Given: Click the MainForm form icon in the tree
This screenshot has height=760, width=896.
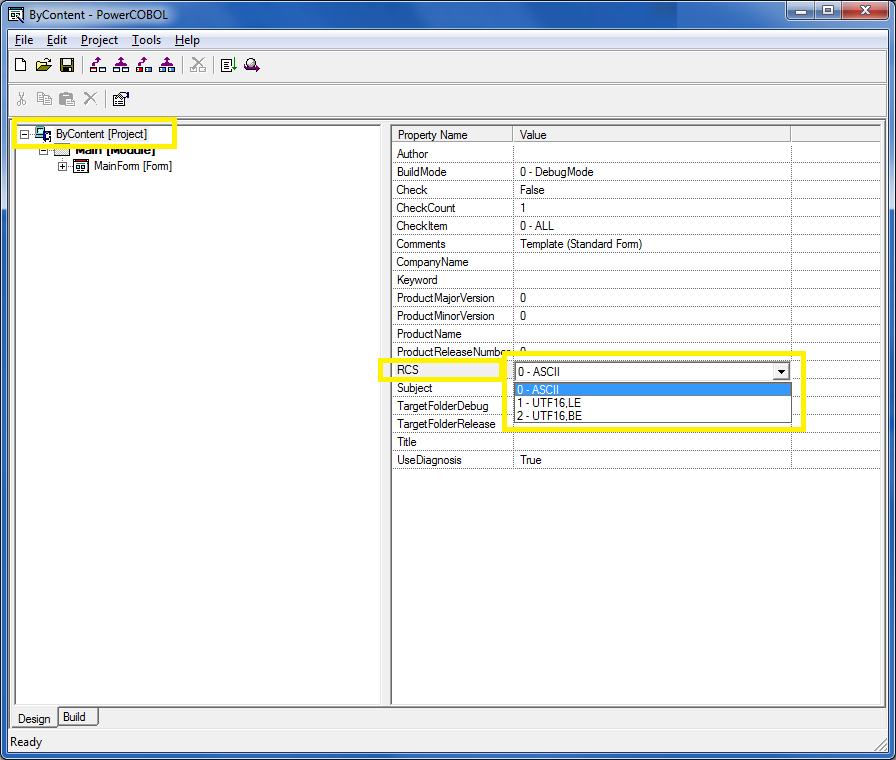Looking at the screenshot, I should pos(81,166).
